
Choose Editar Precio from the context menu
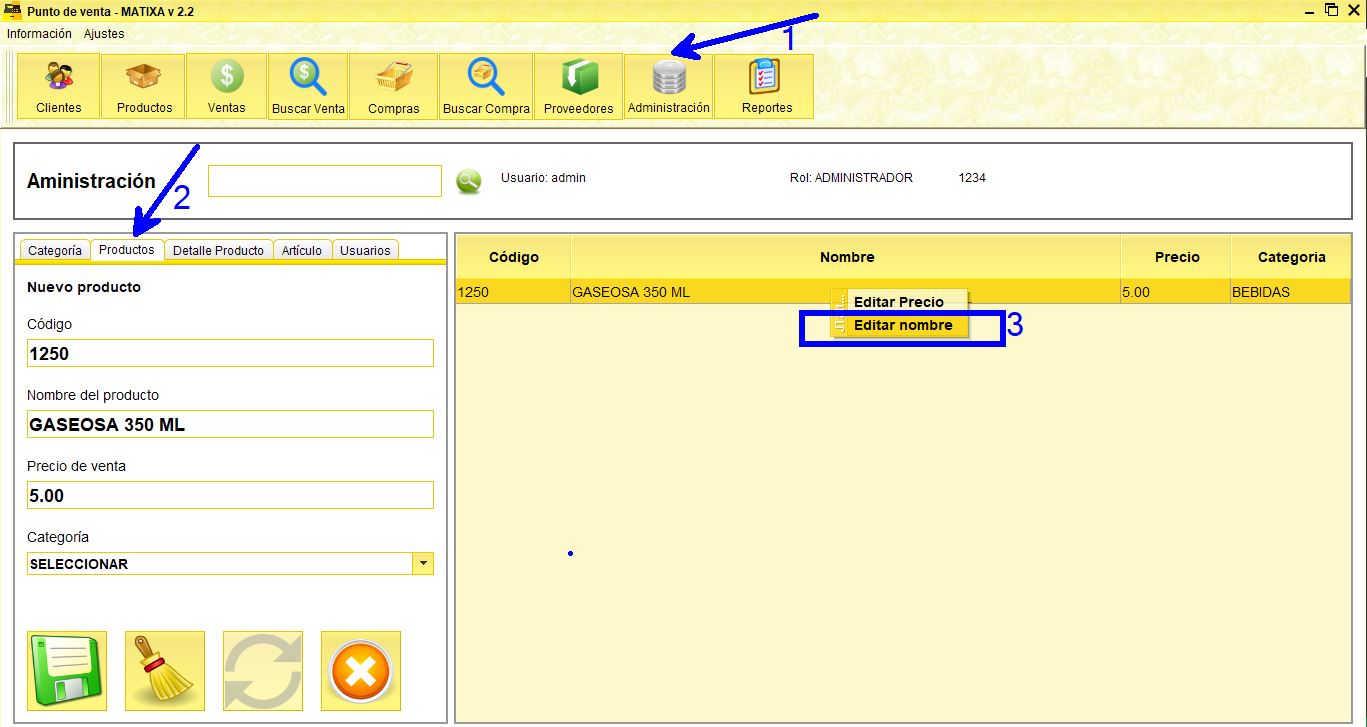click(x=897, y=302)
